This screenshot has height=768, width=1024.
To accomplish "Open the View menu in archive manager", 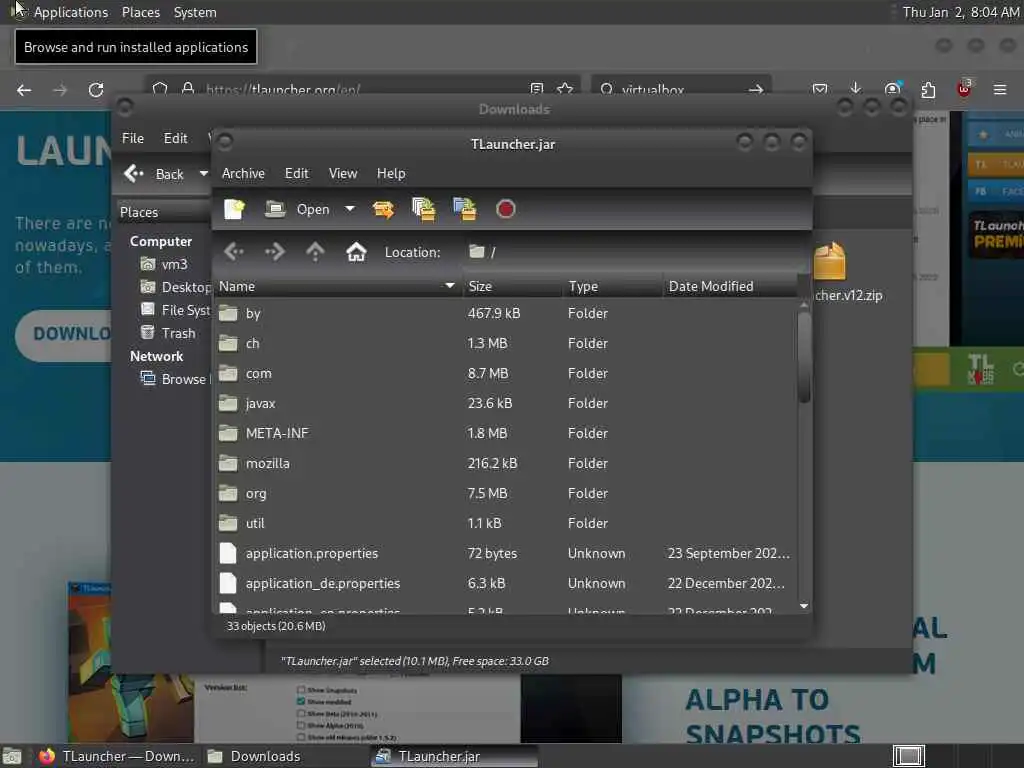I will point(343,173).
